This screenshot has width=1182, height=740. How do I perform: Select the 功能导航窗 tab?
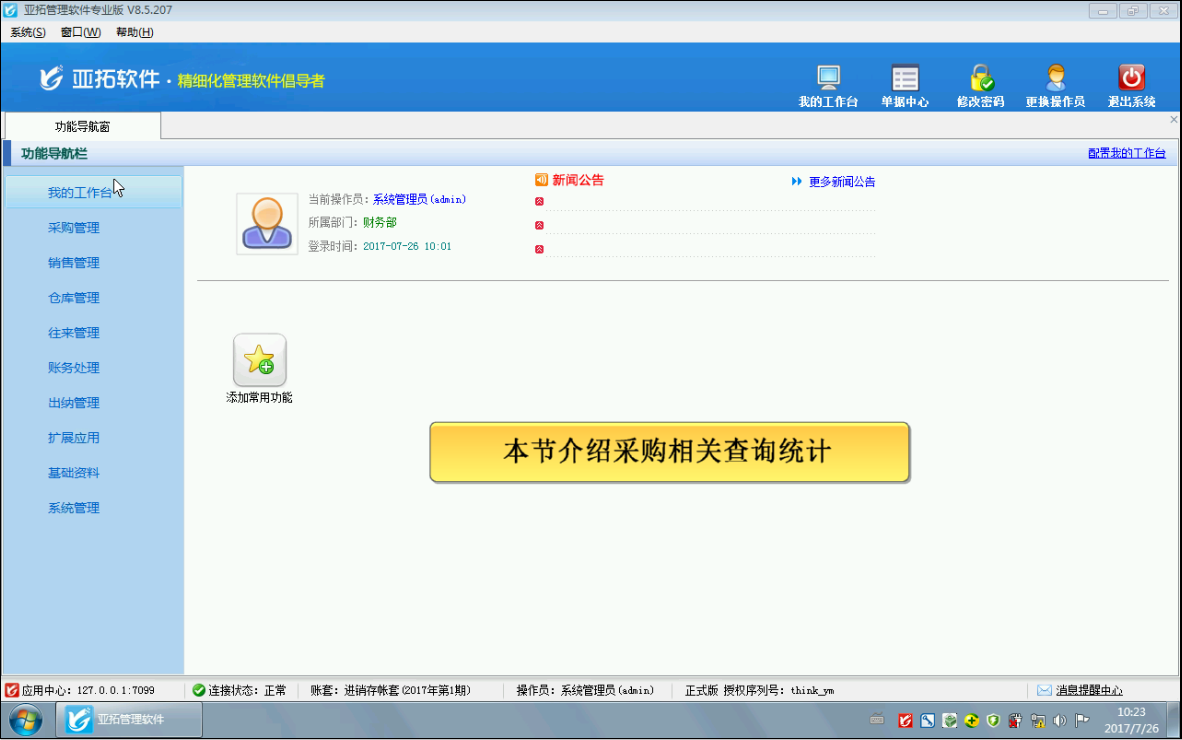coord(82,127)
